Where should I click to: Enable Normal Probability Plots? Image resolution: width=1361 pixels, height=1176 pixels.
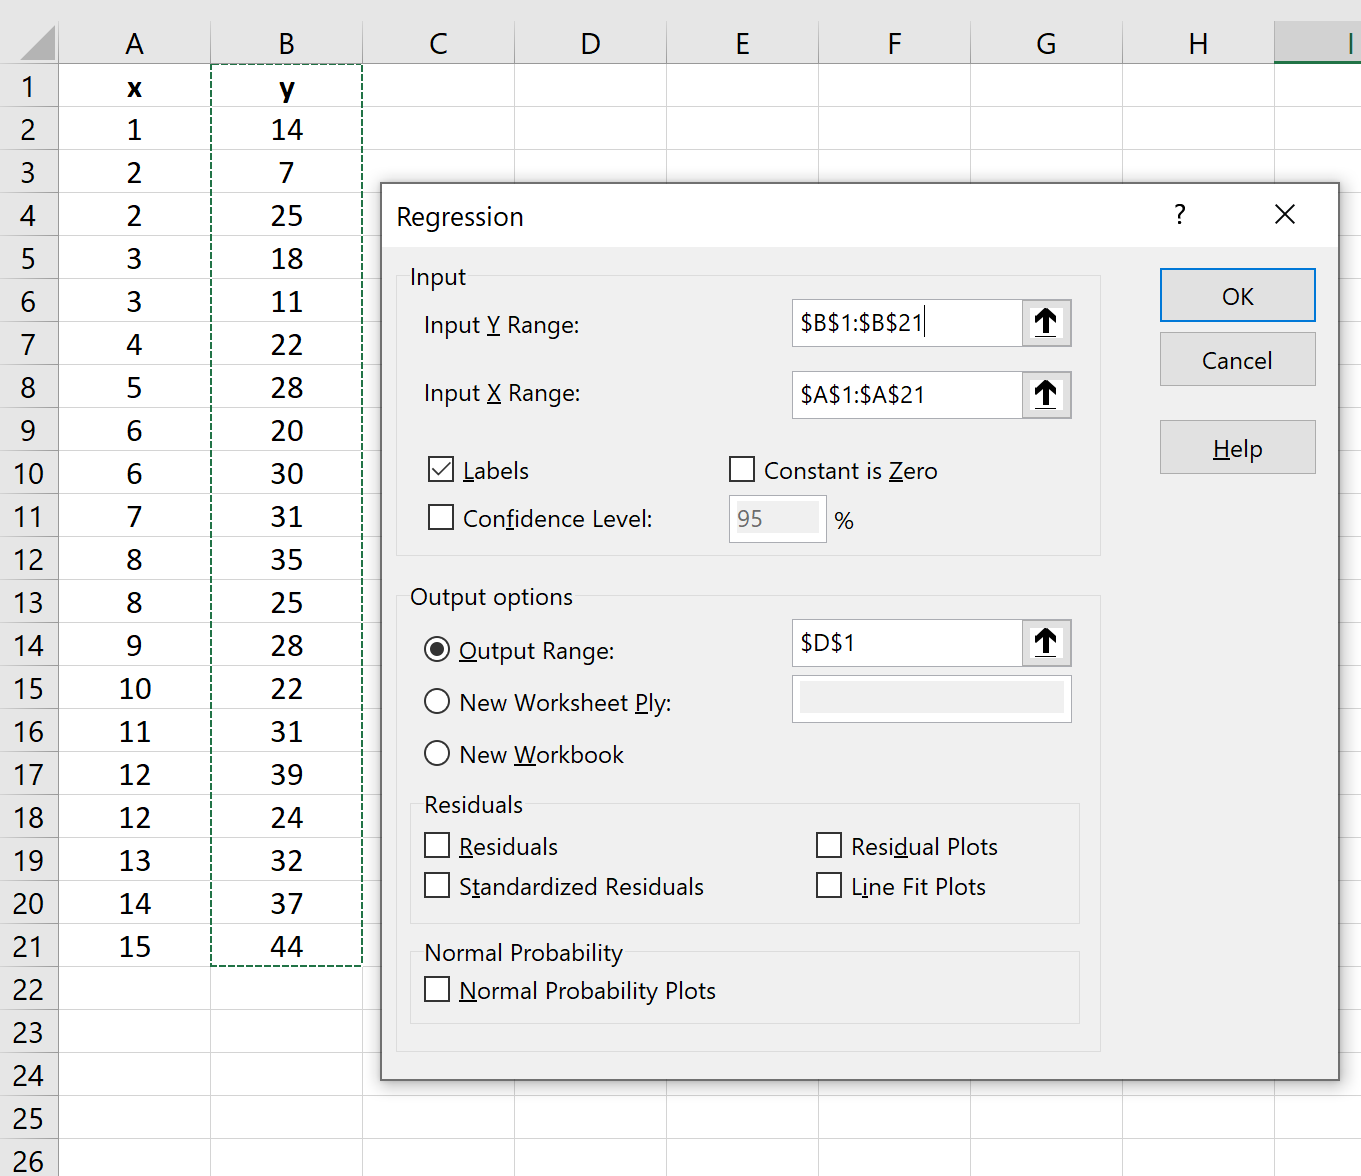[436, 989]
